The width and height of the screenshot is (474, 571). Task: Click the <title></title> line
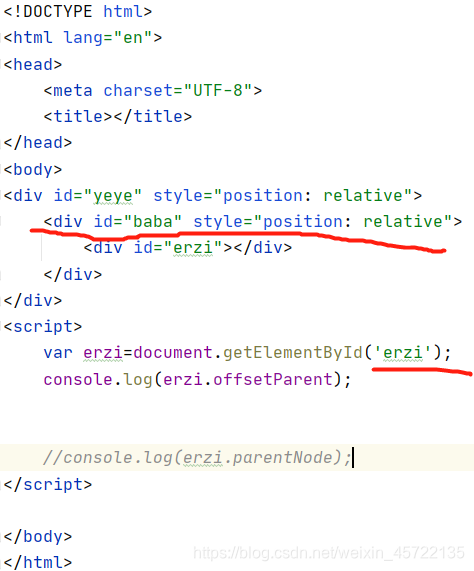118,117
